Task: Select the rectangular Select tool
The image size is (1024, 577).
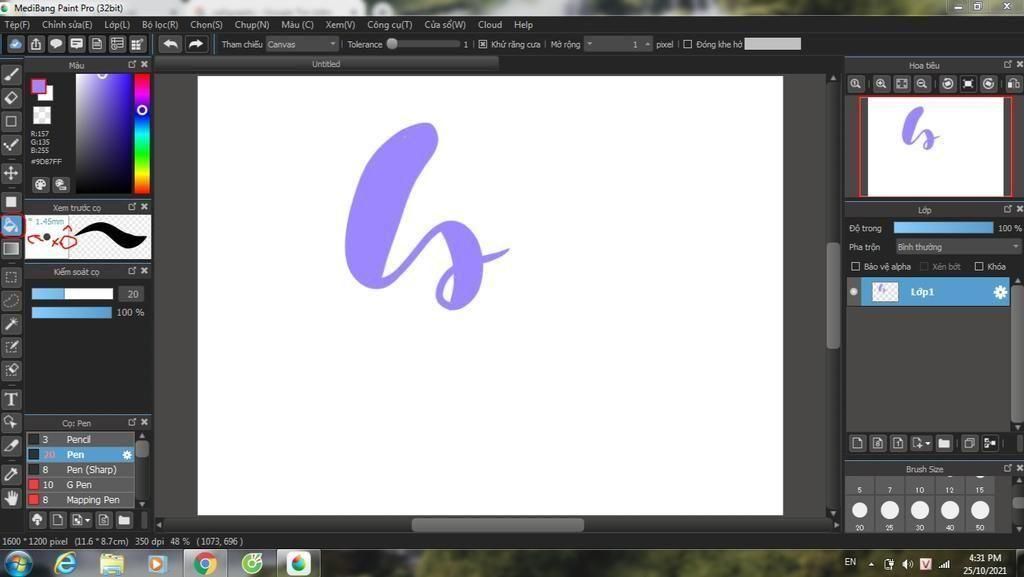Action: click(x=11, y=277)
